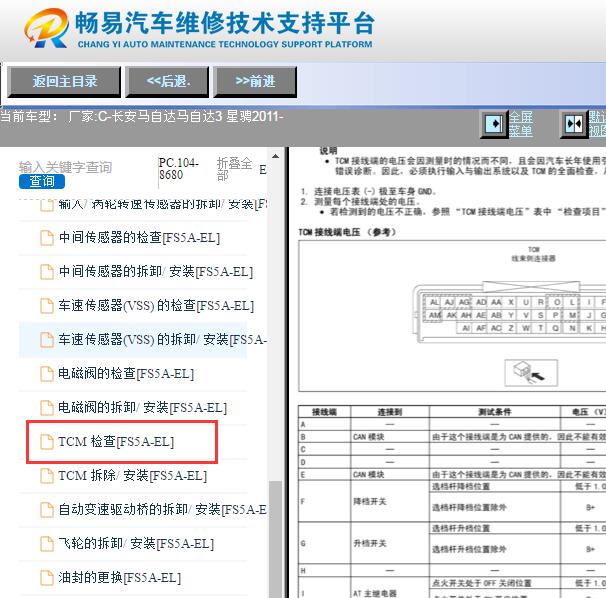Click document icon beside 电磁阀的检查
This screenshot has height=598, width=606.
point(47,374)
